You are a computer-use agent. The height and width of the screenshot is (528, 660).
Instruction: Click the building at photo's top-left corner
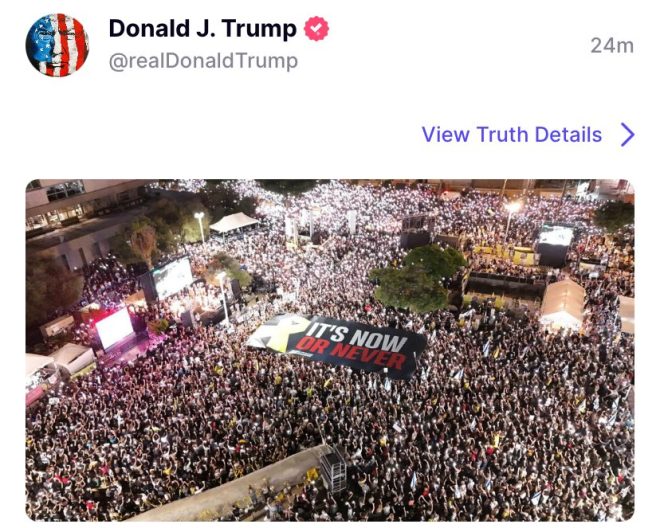coord(80,219)
